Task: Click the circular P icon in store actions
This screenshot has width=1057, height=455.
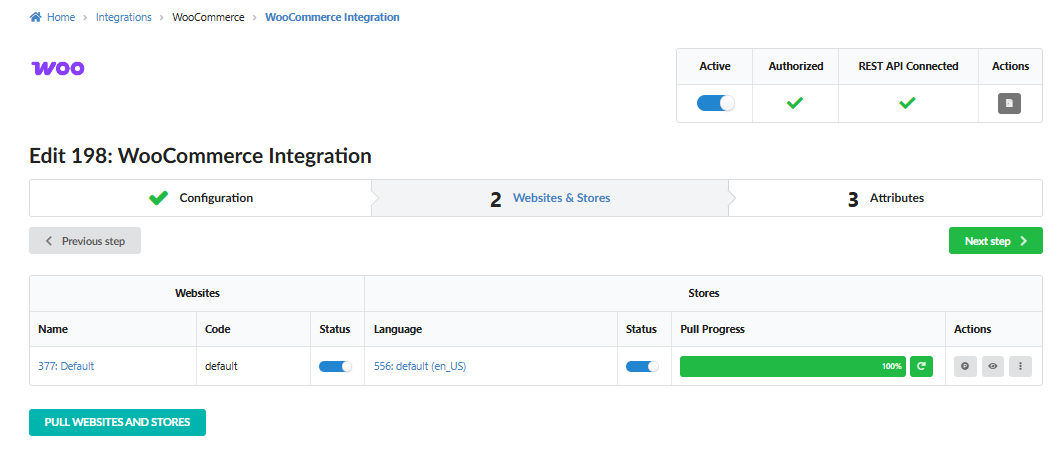Action: pos(965,366)
